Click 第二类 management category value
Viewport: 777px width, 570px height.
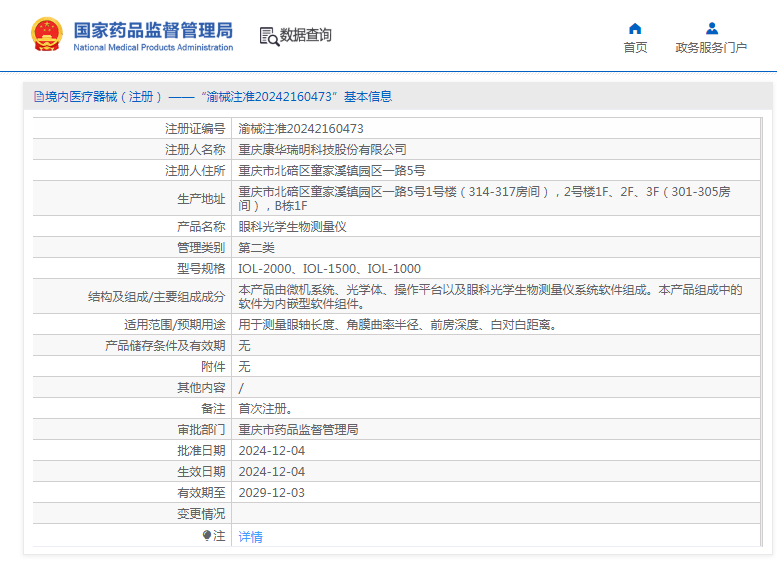tap(256, 248)
